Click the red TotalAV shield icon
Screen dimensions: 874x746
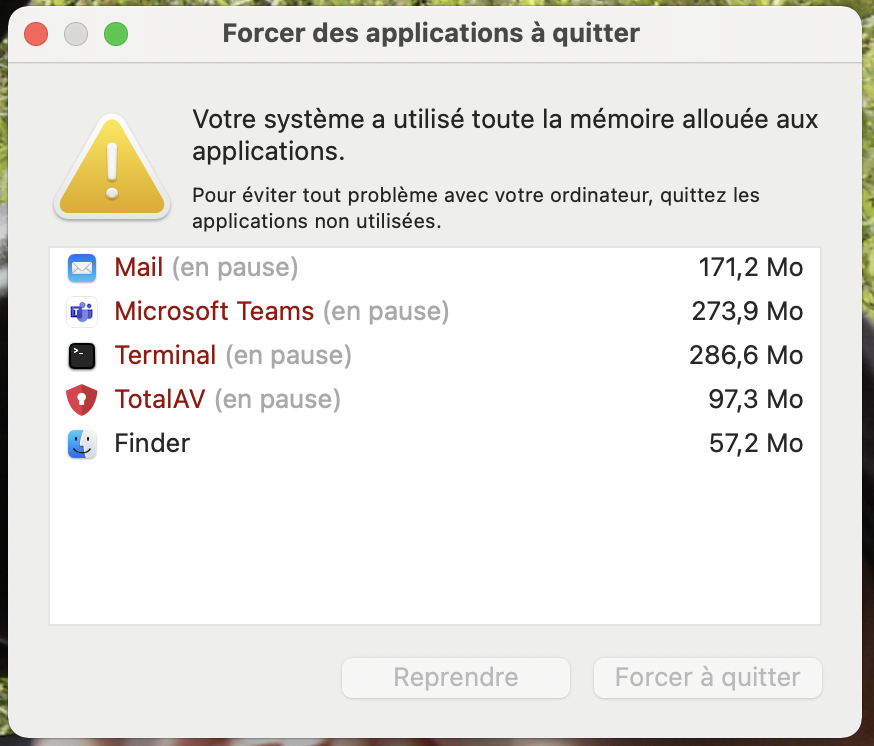[82, 400]
